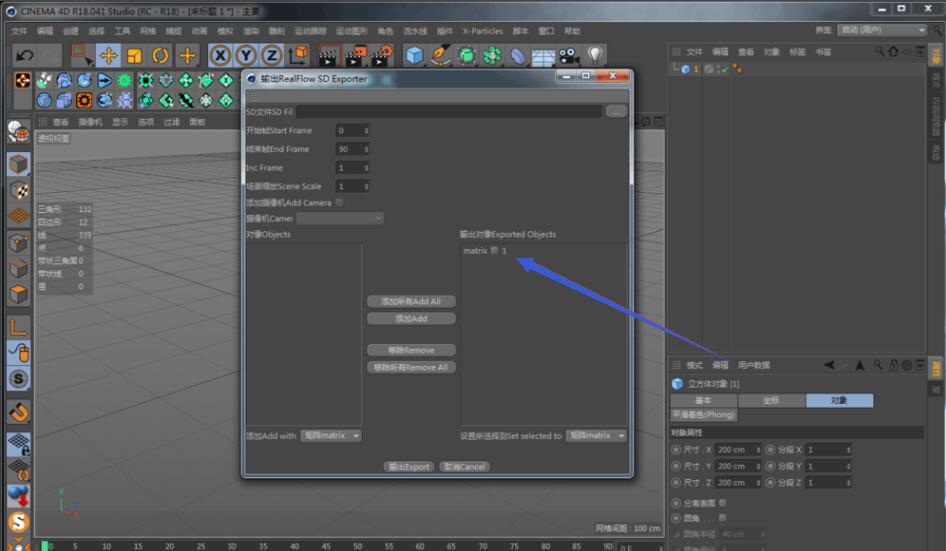Open the 模式 menu in Attribute Manager
946x551 pixels.
click(694, 365)
